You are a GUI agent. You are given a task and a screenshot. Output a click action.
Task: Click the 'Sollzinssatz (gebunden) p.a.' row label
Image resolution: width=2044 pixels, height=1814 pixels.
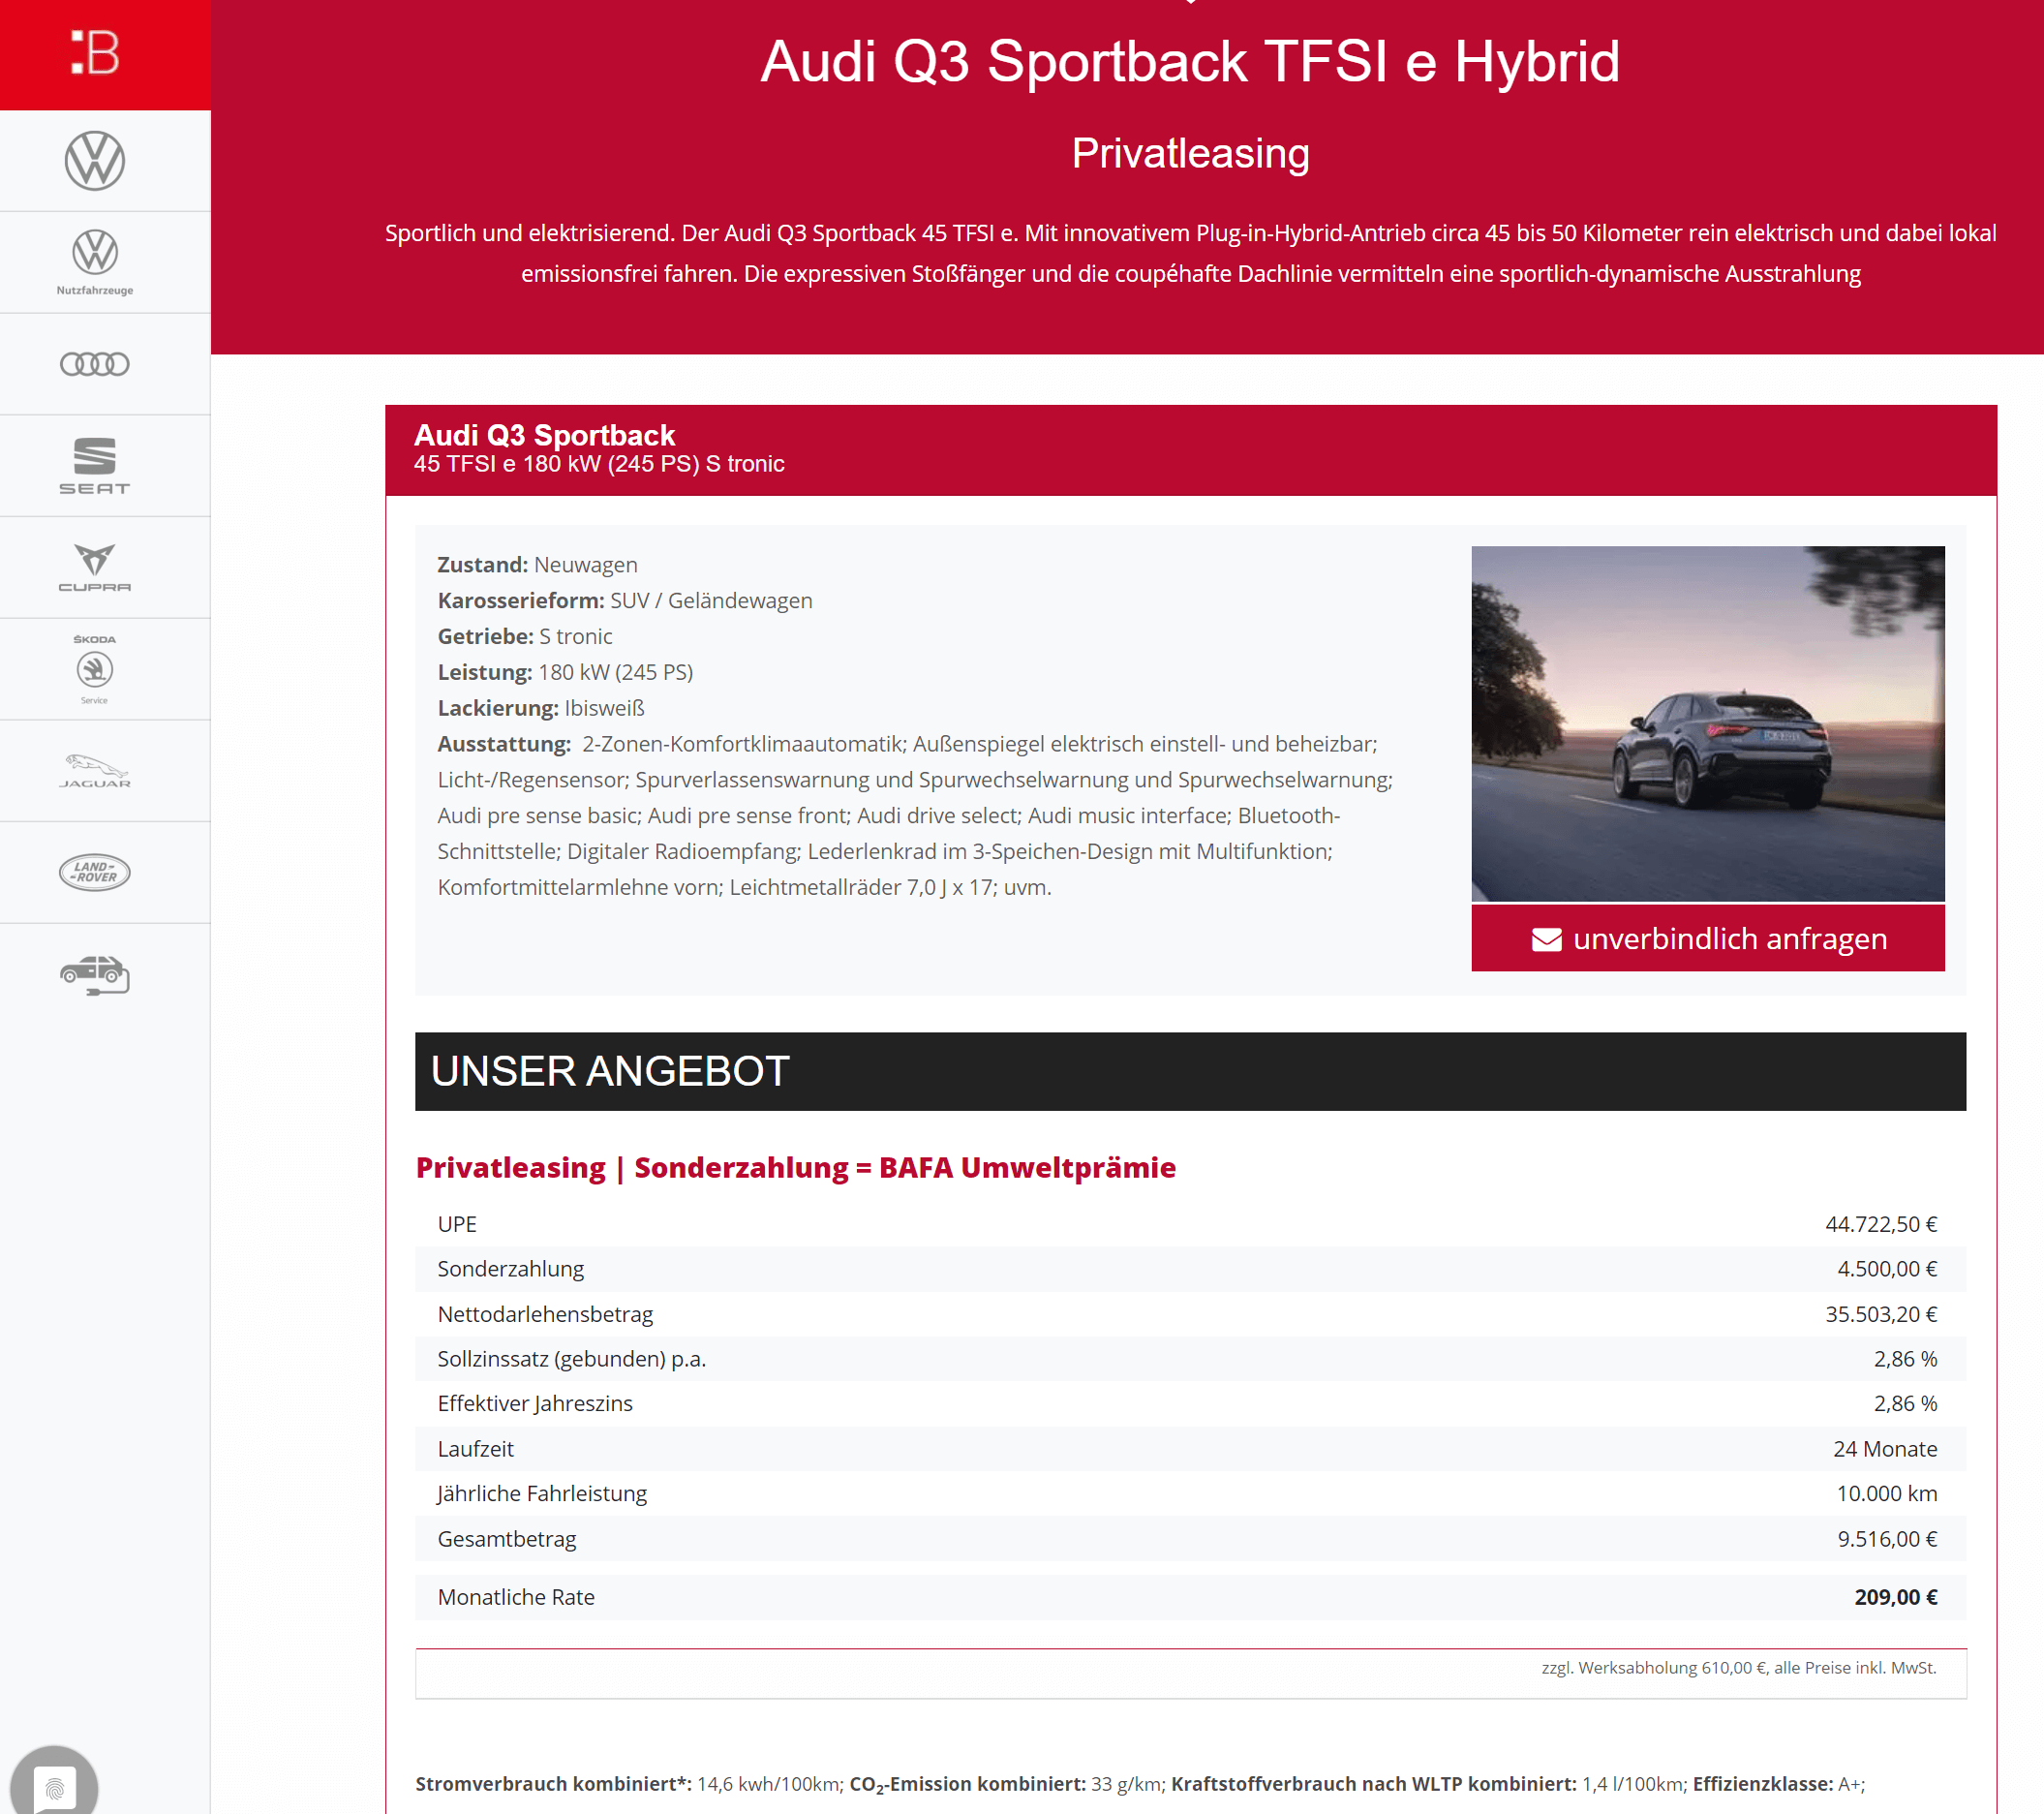coord(571,1359)
